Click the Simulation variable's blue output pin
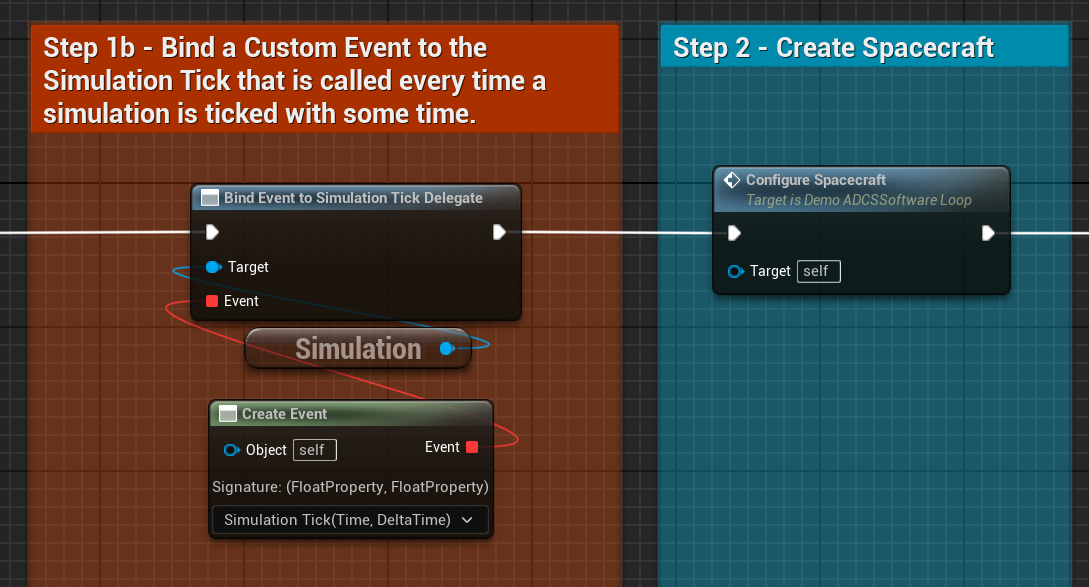This screenshot has width=1089, height=587. (447, 348)
